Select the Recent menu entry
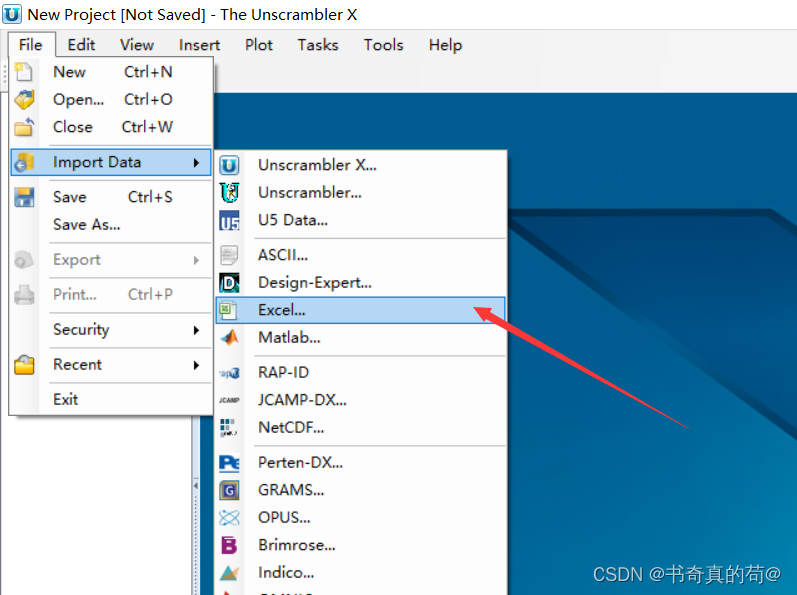This screenshot has width=797, height=595. (111, 365)
